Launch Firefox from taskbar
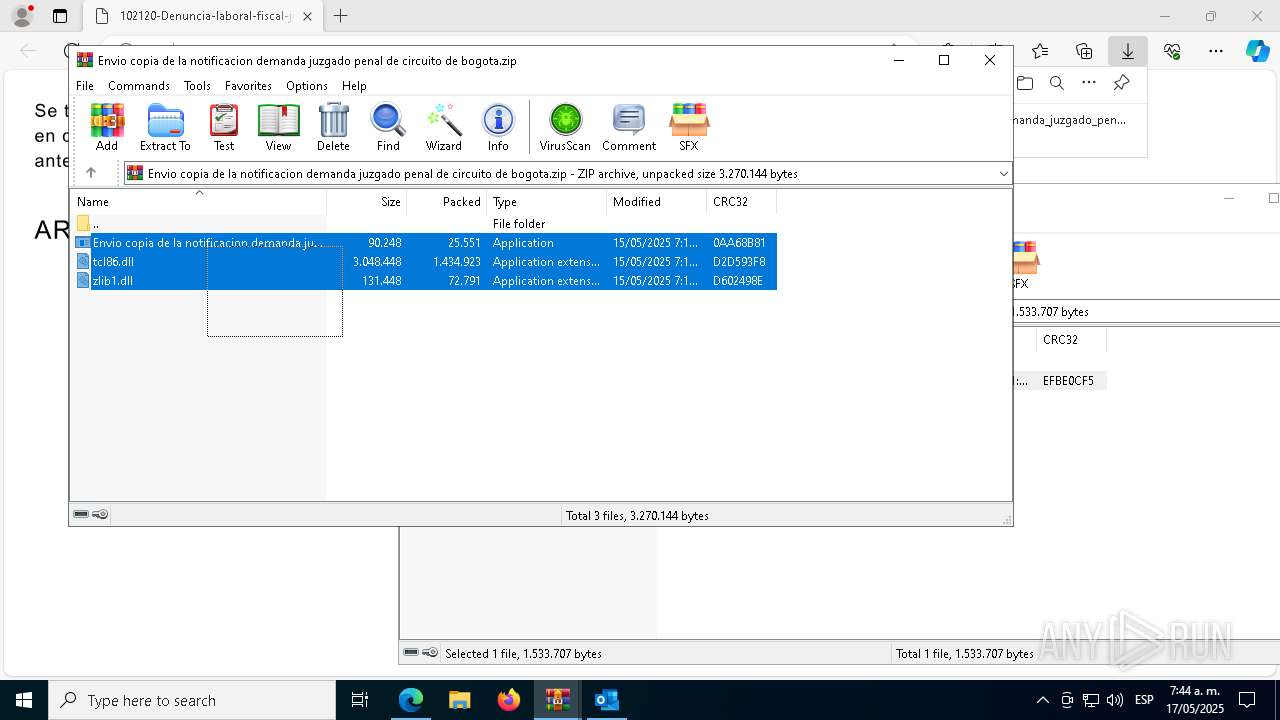 508,700
